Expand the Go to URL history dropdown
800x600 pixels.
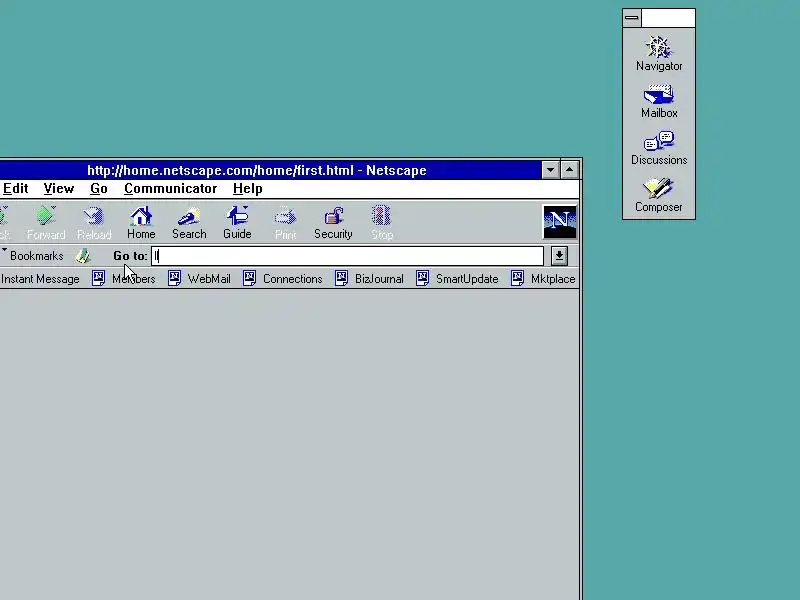pos(559,256)
